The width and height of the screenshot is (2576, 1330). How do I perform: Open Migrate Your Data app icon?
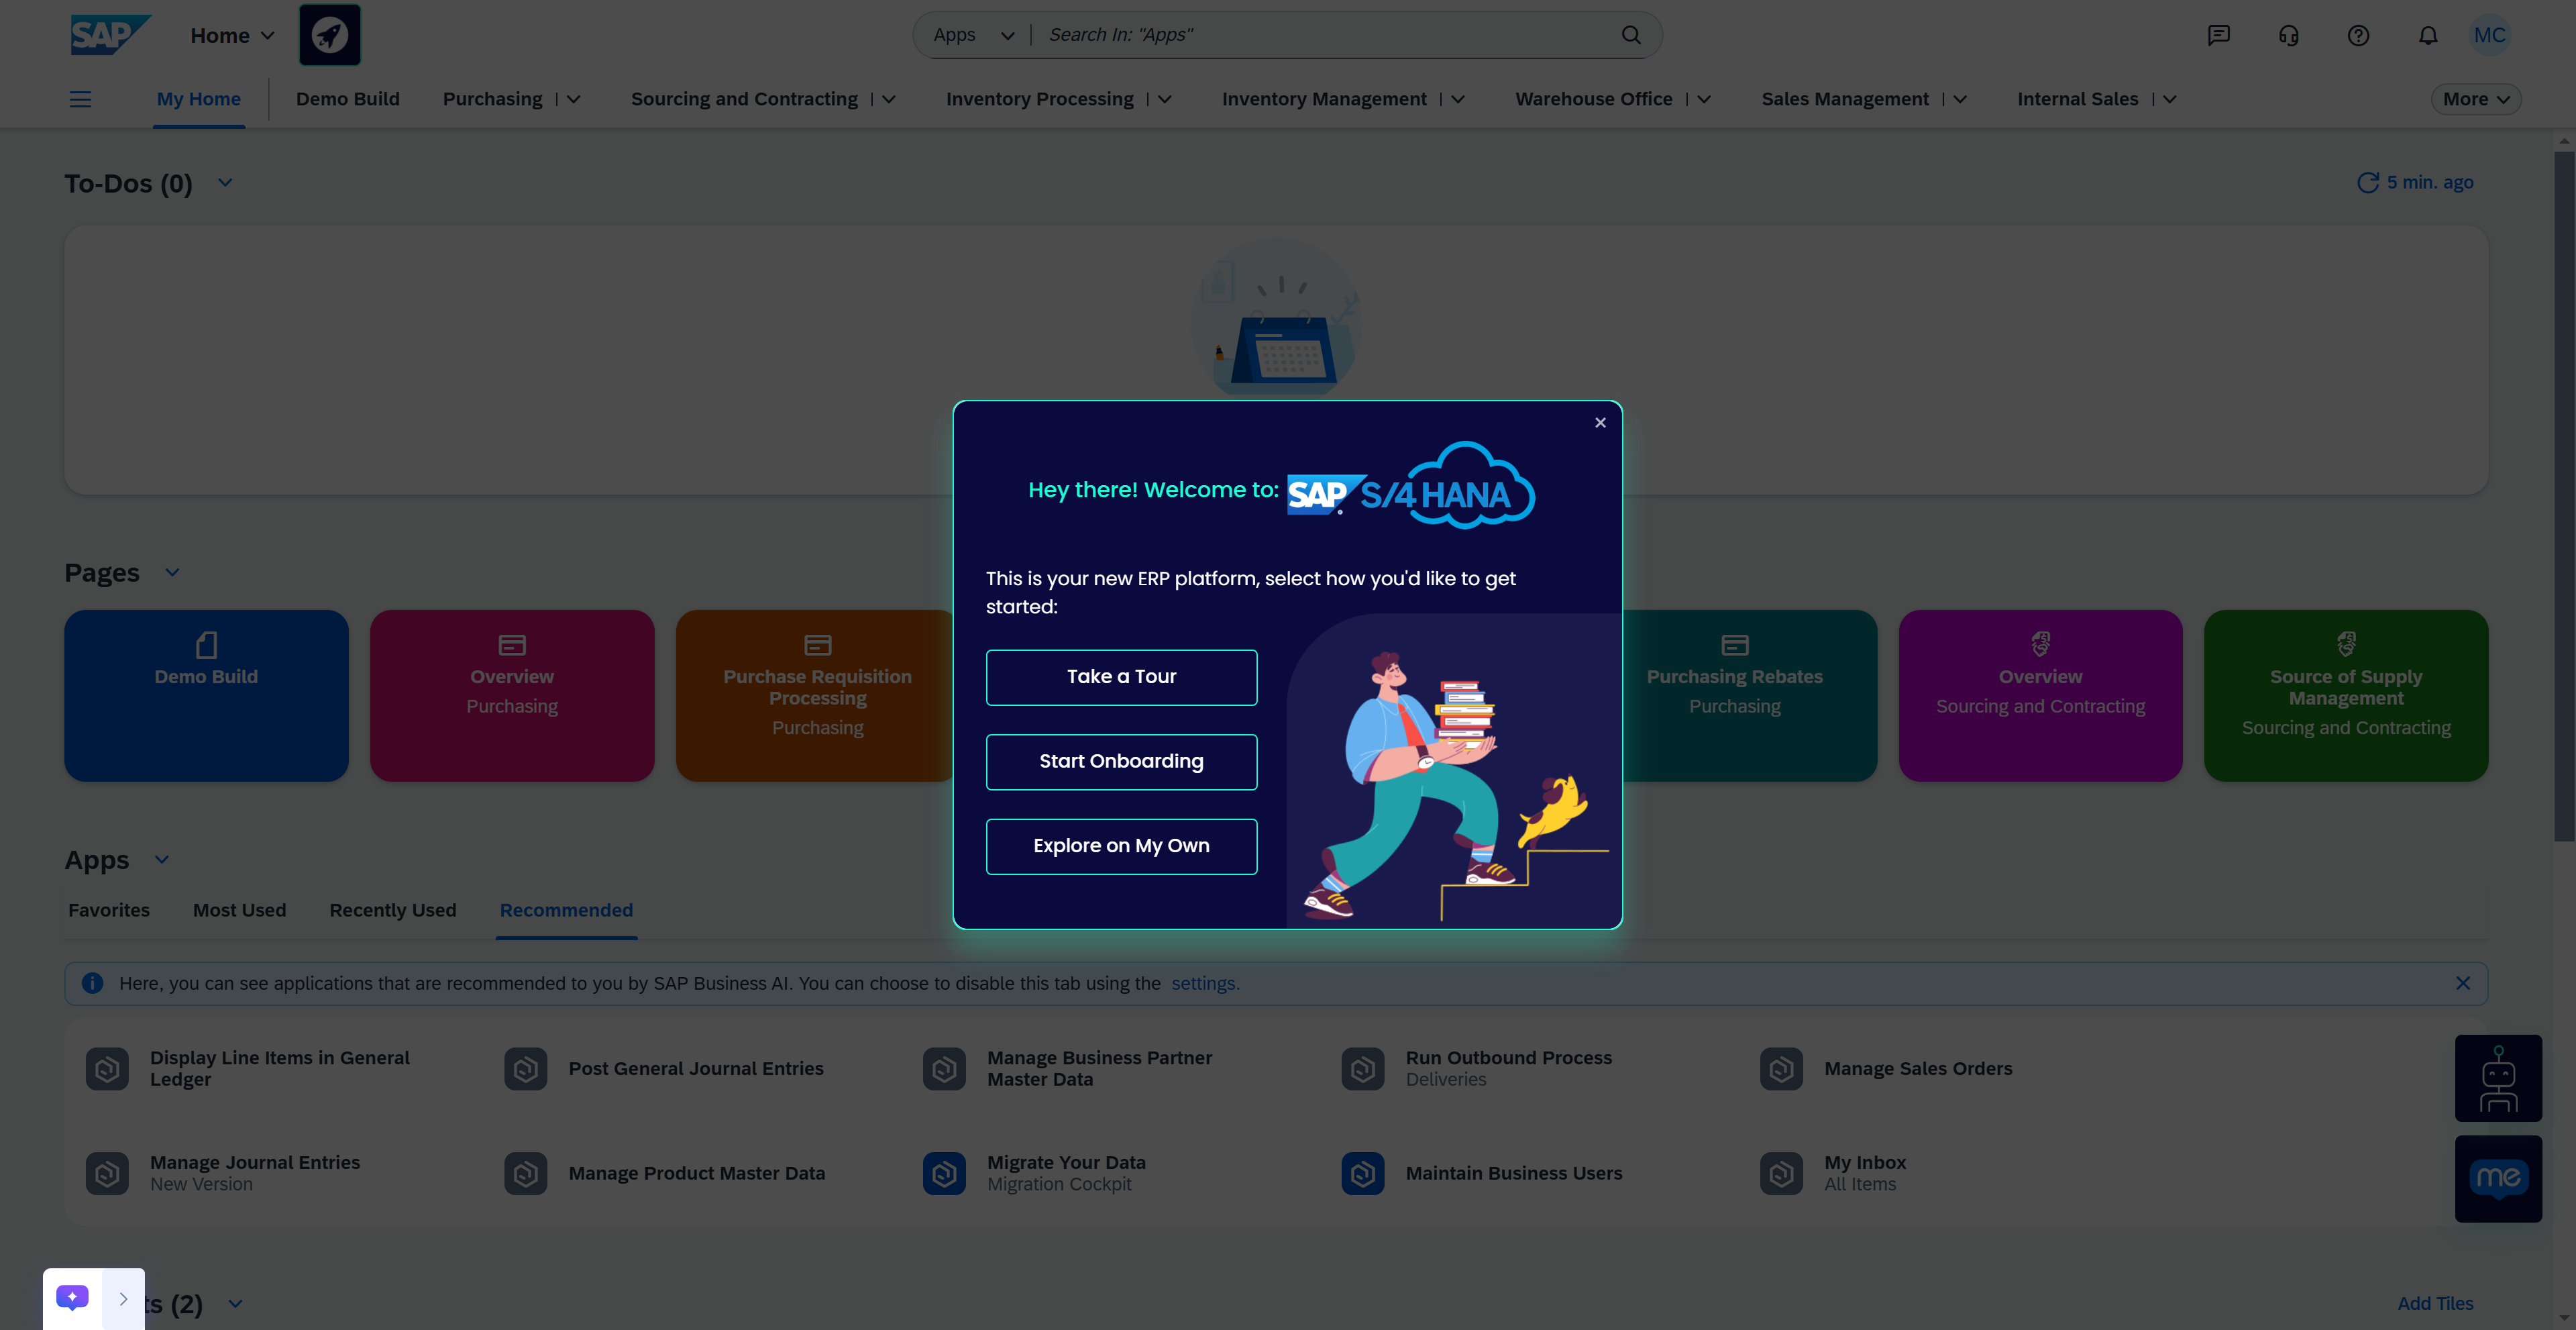point(944,1173)
